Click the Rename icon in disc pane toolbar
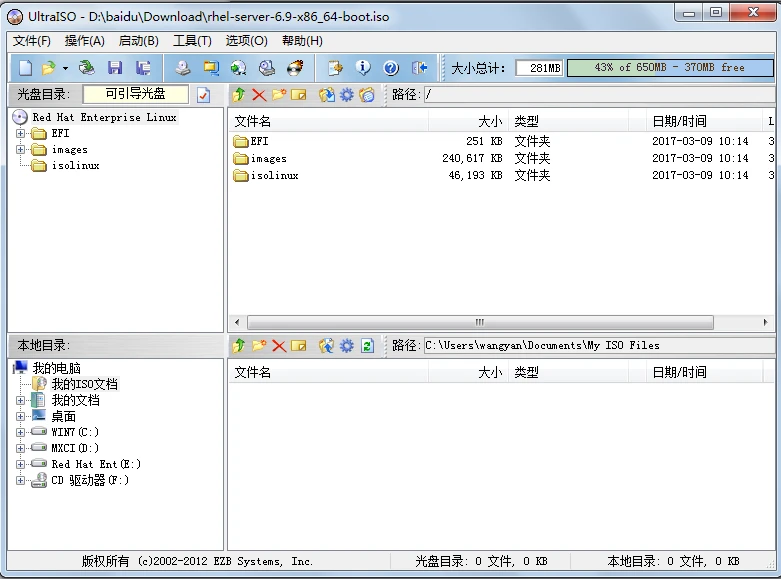The image size is (781, 579). point(298,95)
